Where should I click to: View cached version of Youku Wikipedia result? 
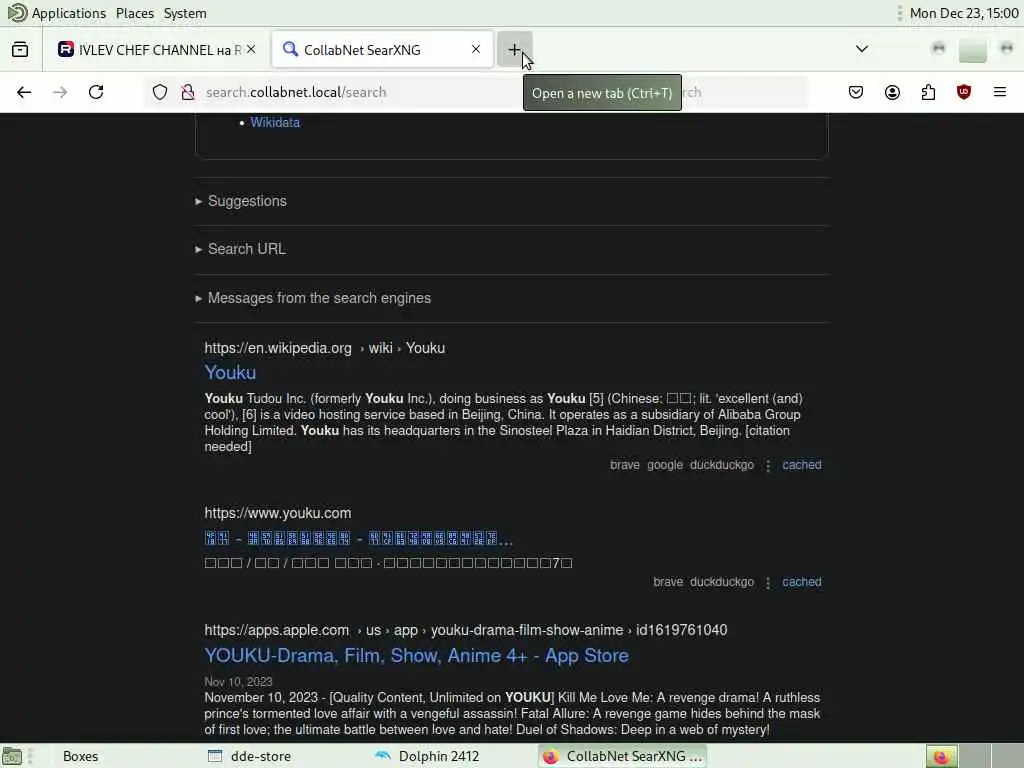coord(801,465)
